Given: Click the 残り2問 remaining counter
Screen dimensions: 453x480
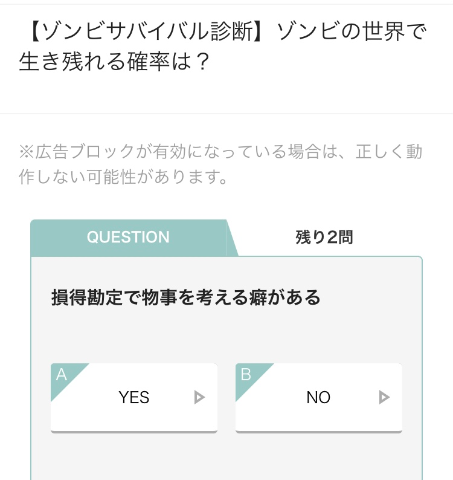Looking at the screenshot, I should pos(324,237).
